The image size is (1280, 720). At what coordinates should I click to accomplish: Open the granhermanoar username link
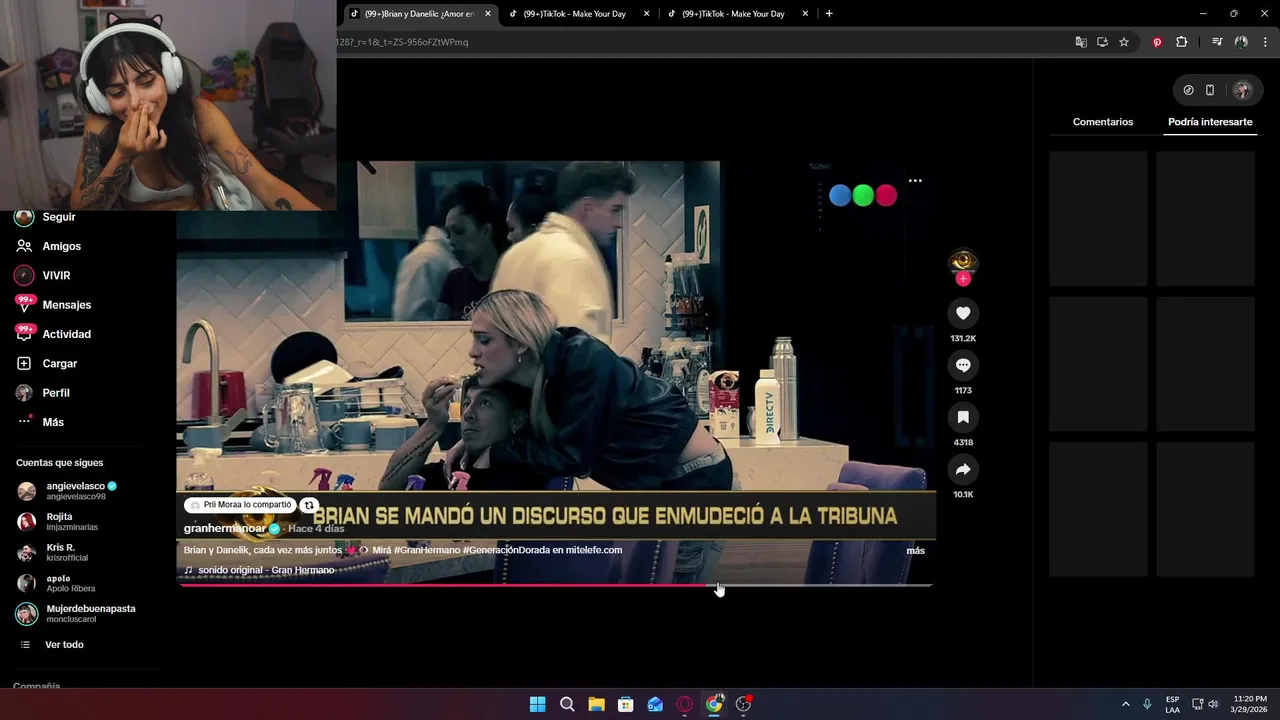(x=225, y=528)
